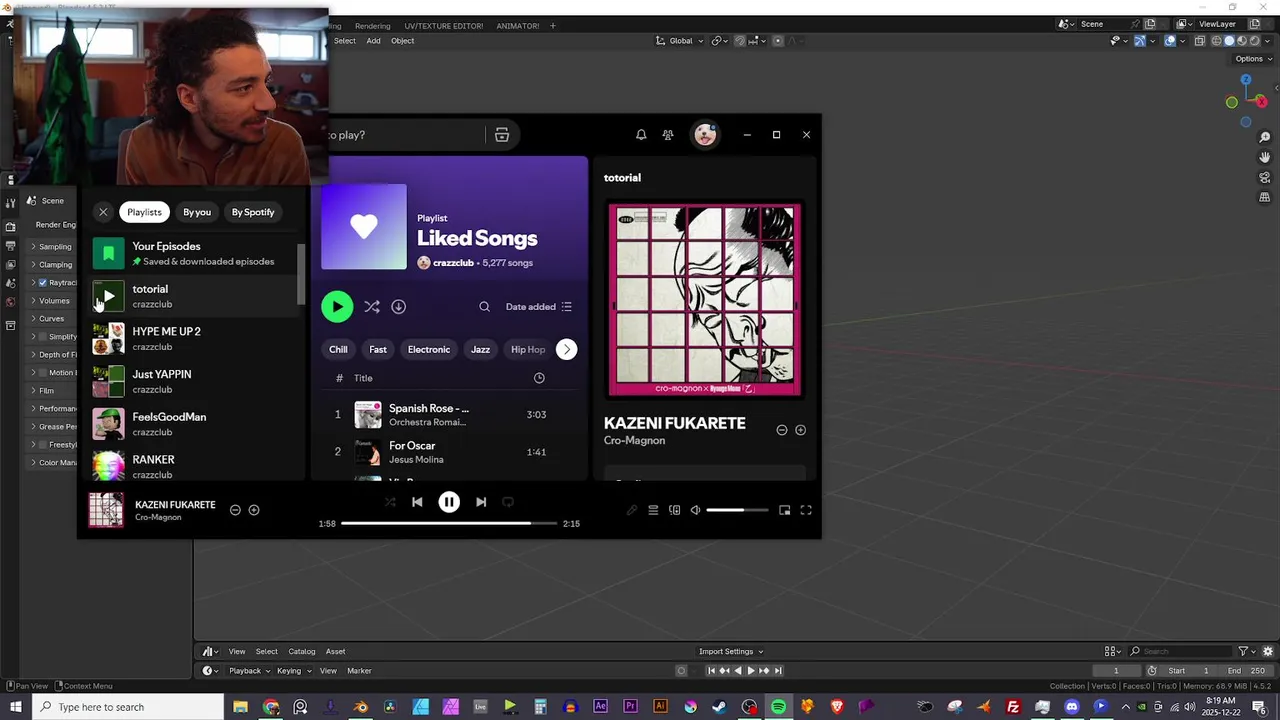The width and height of the screenshot is (1280, 720).
Task: Open Blender's Global orientation dropdown
Action: (680, 41)
